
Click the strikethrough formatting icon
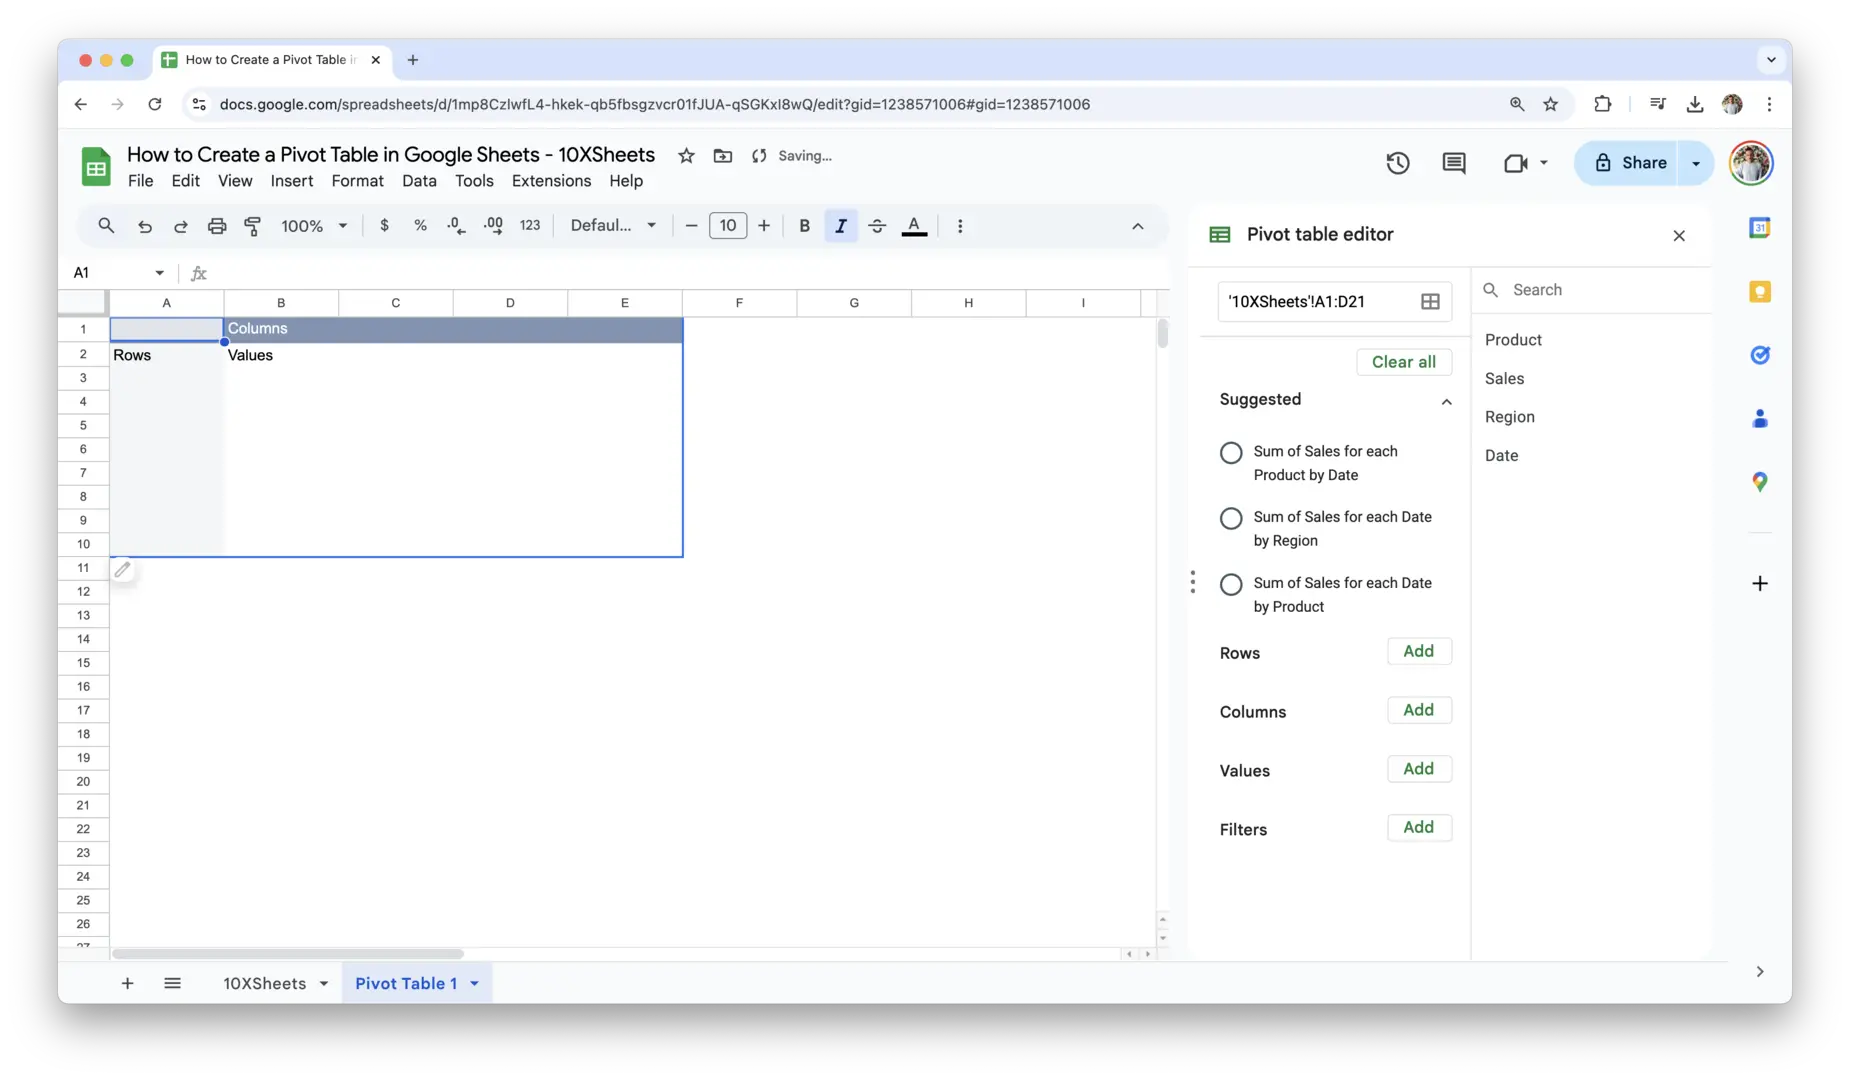pyautogui.click(x=877, y=226)
